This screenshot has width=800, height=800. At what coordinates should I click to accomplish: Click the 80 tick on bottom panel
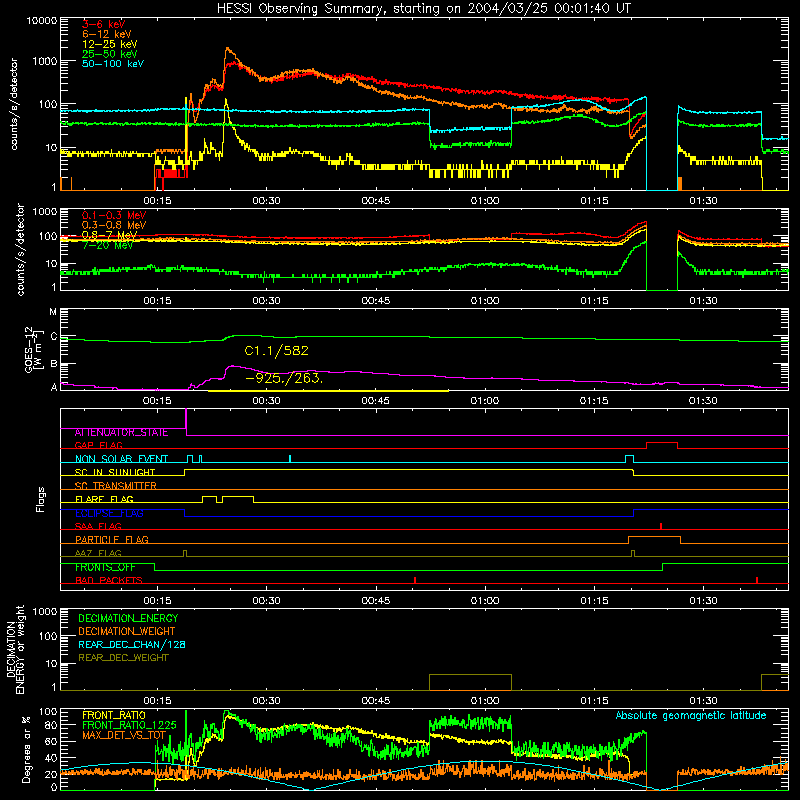(52, 725)
